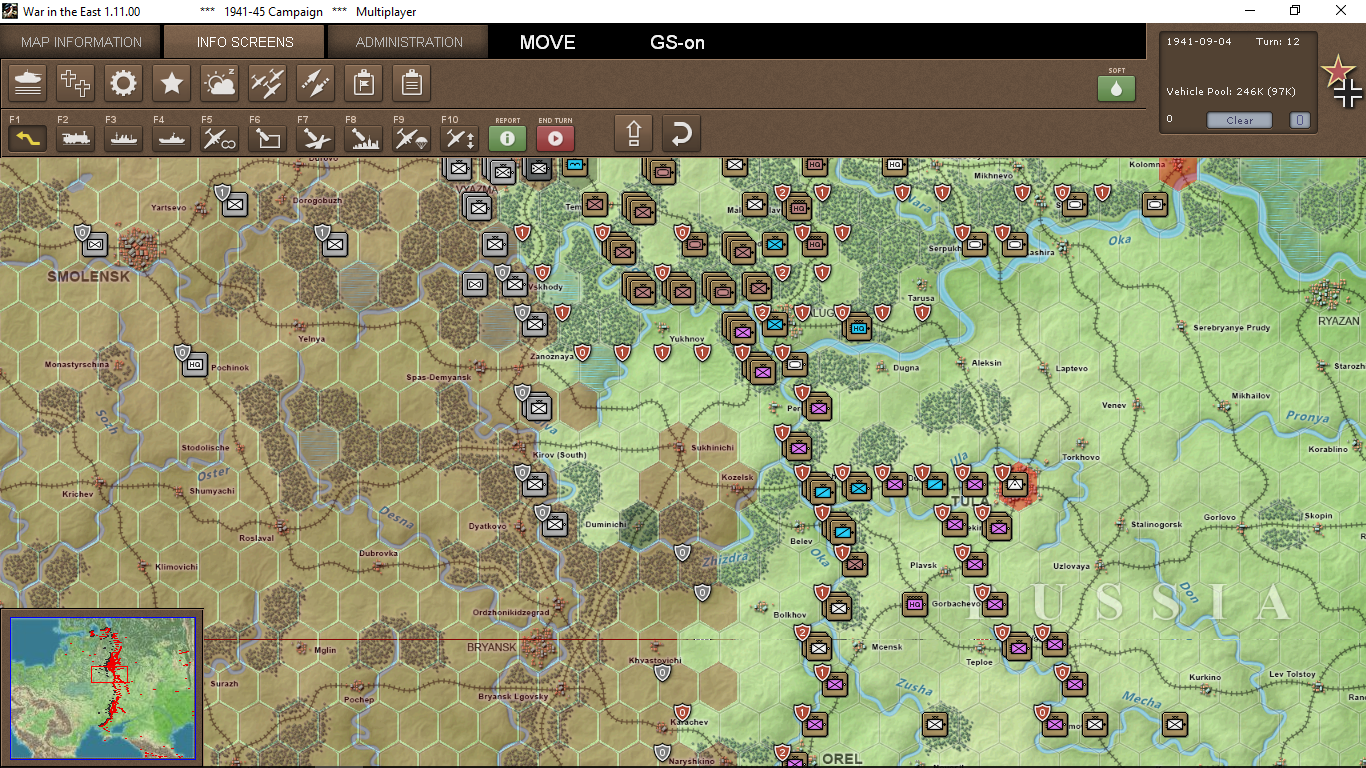Select F7 bomb airfield mode
1366x768 pixels.
tap(316, 138)
